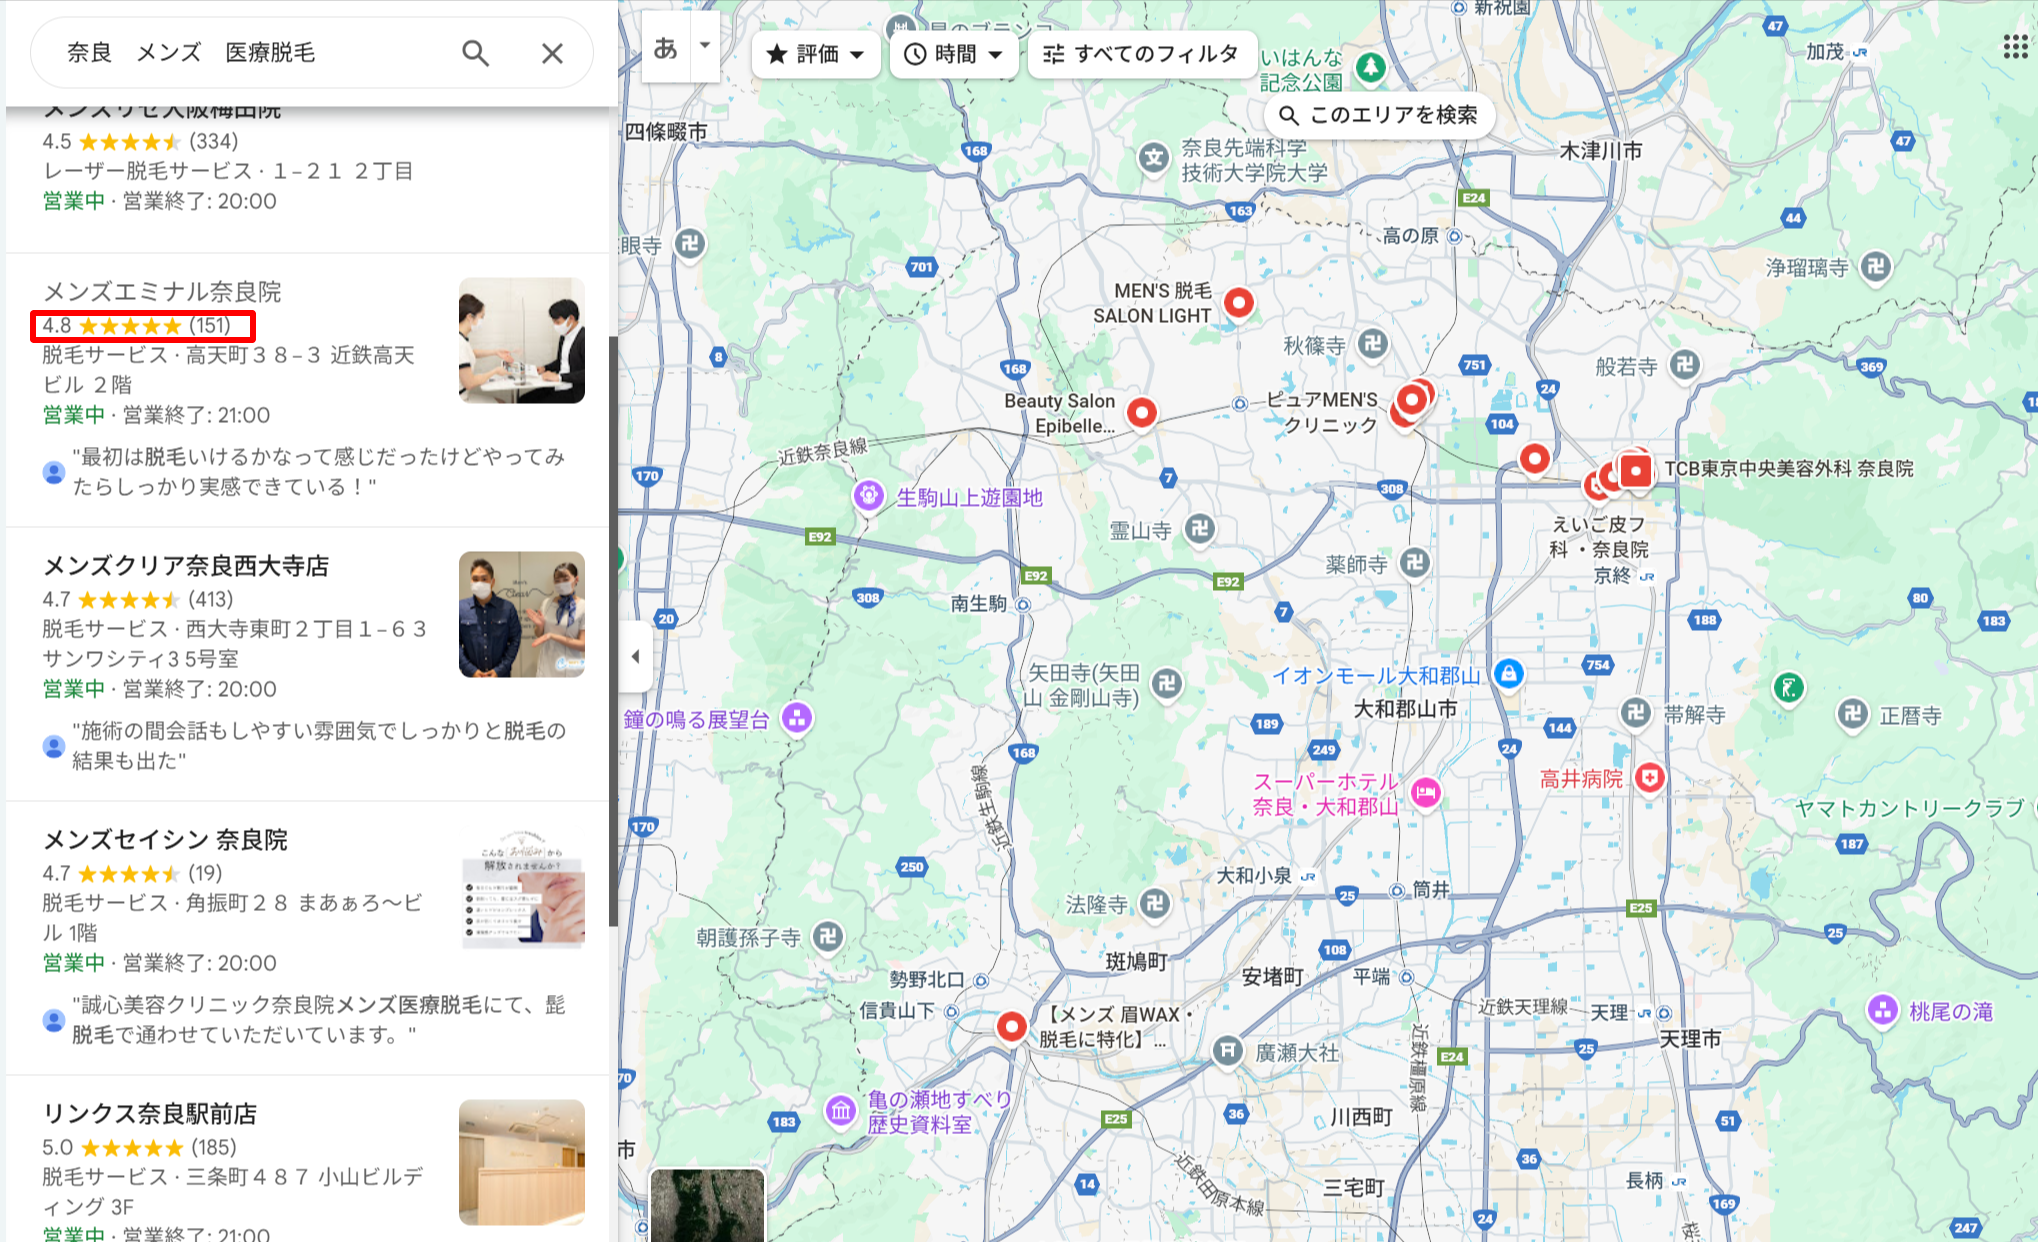The height and width of the screenshot is (1242, 2038).
Task: Open the リンクス奈良駅前店 listing
Action: click(150, 1114)
